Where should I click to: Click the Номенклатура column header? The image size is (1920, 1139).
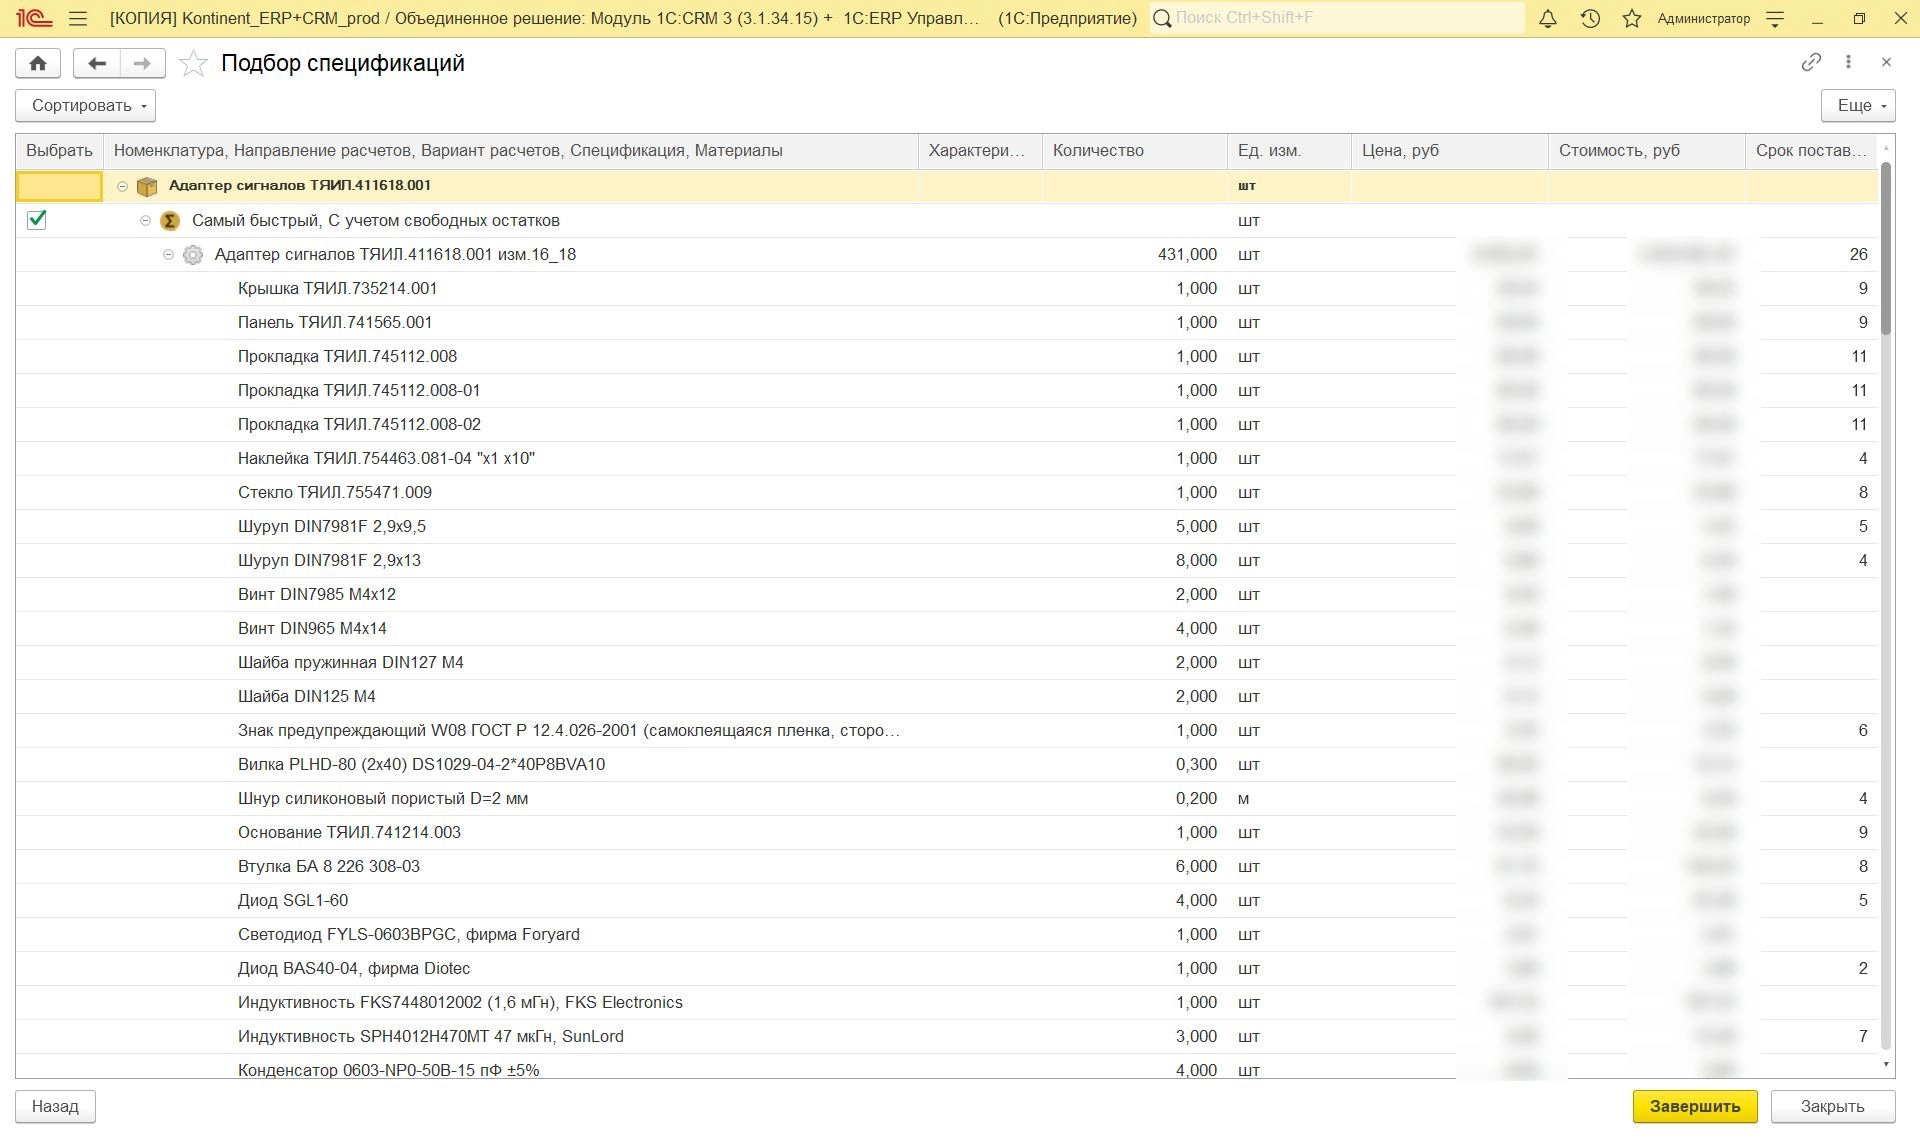[510, 151]
